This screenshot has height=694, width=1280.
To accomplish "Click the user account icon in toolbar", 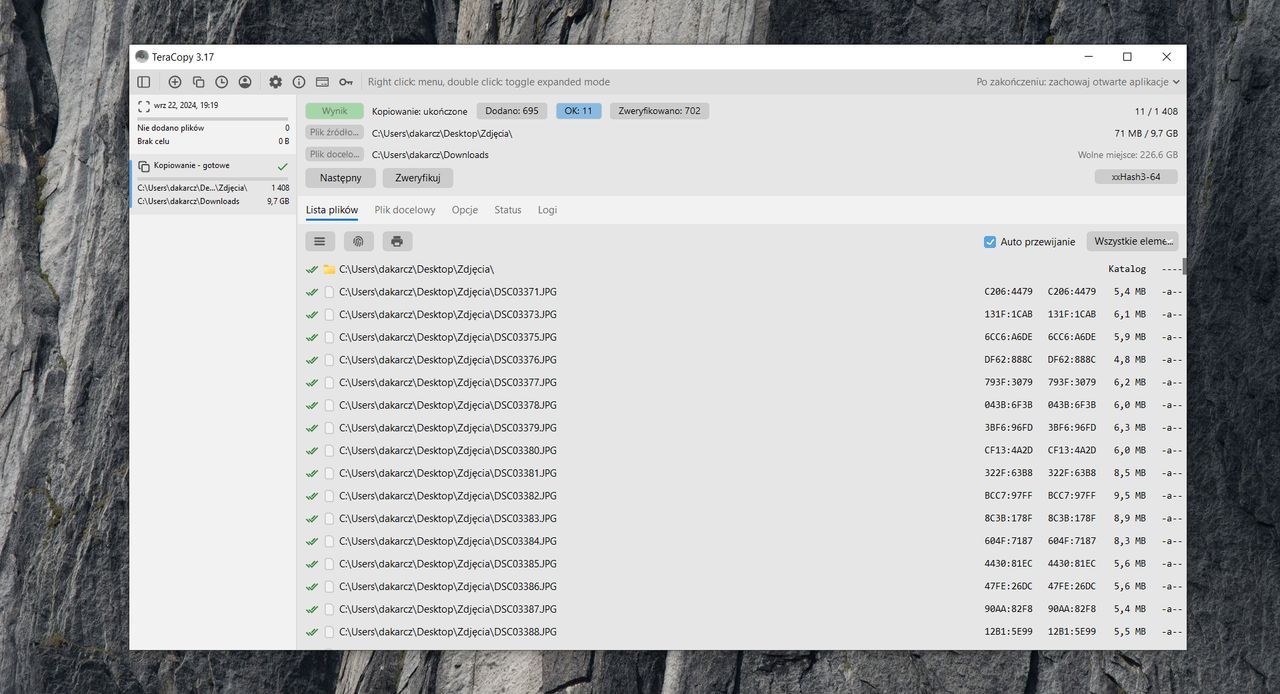I will (x=245, y=82).
